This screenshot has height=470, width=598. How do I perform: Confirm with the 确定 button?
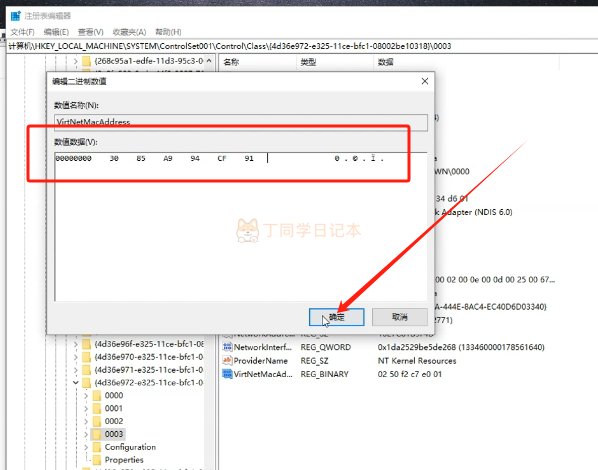tap(336, 317)
